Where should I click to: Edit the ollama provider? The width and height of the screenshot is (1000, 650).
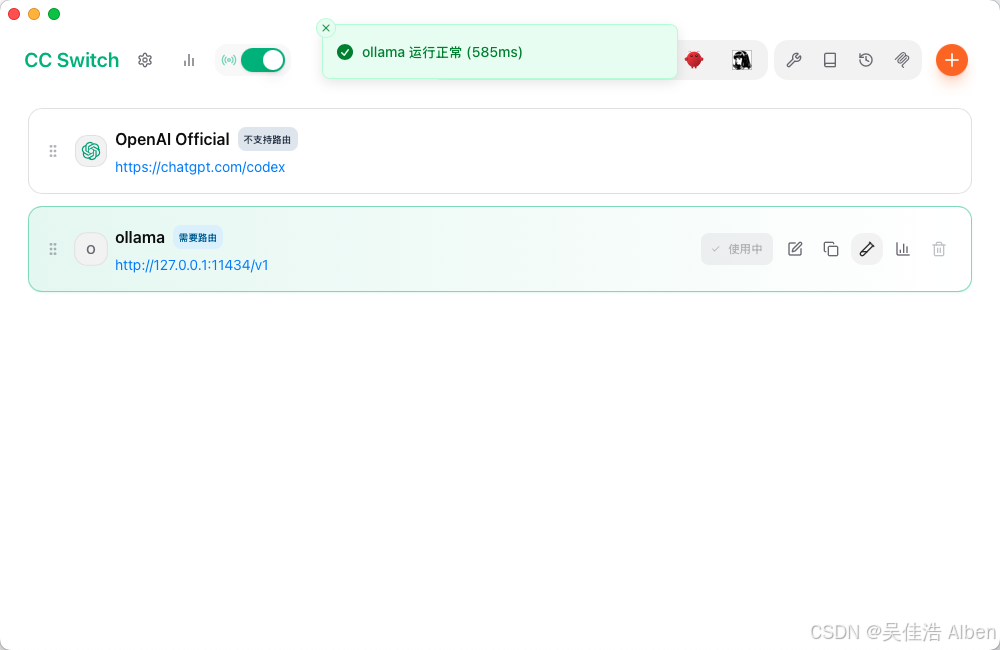click(795, 249)
